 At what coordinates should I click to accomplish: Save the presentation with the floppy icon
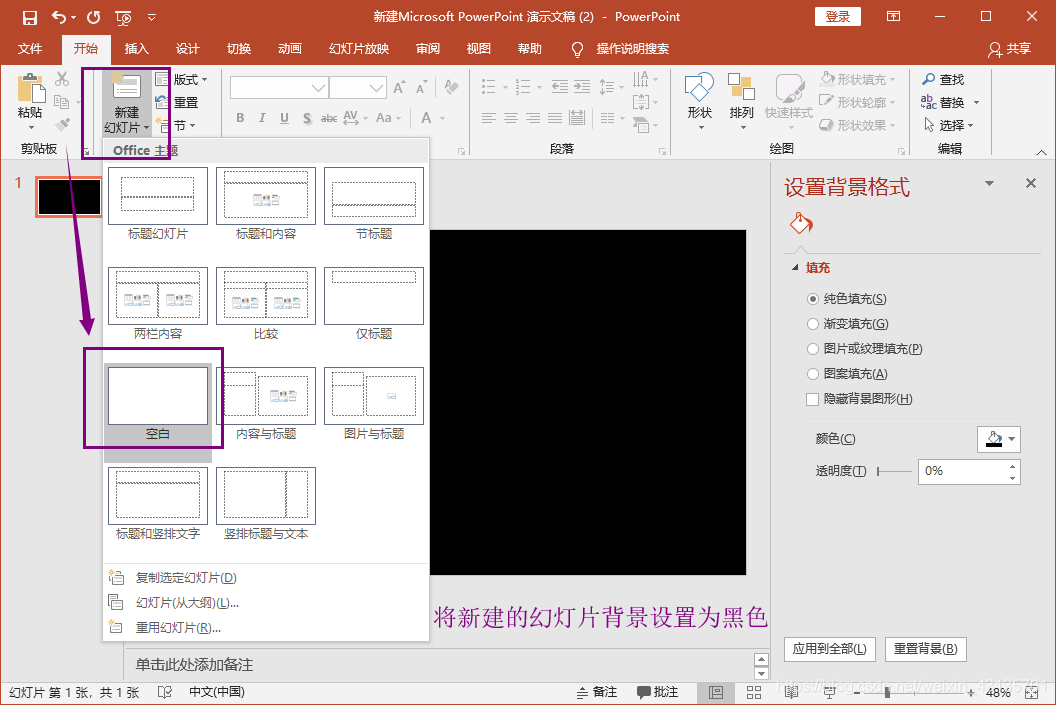30,18
